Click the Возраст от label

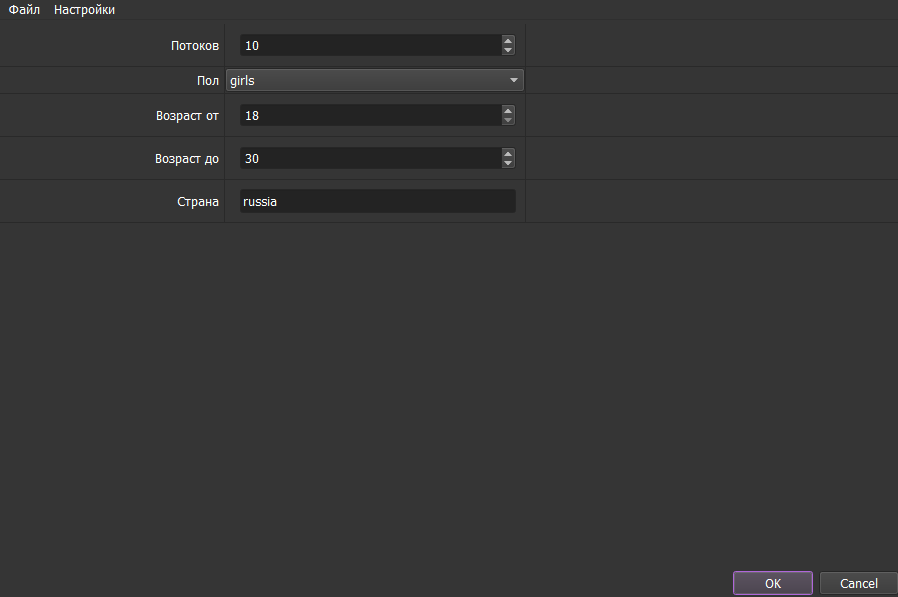(187, 115)
